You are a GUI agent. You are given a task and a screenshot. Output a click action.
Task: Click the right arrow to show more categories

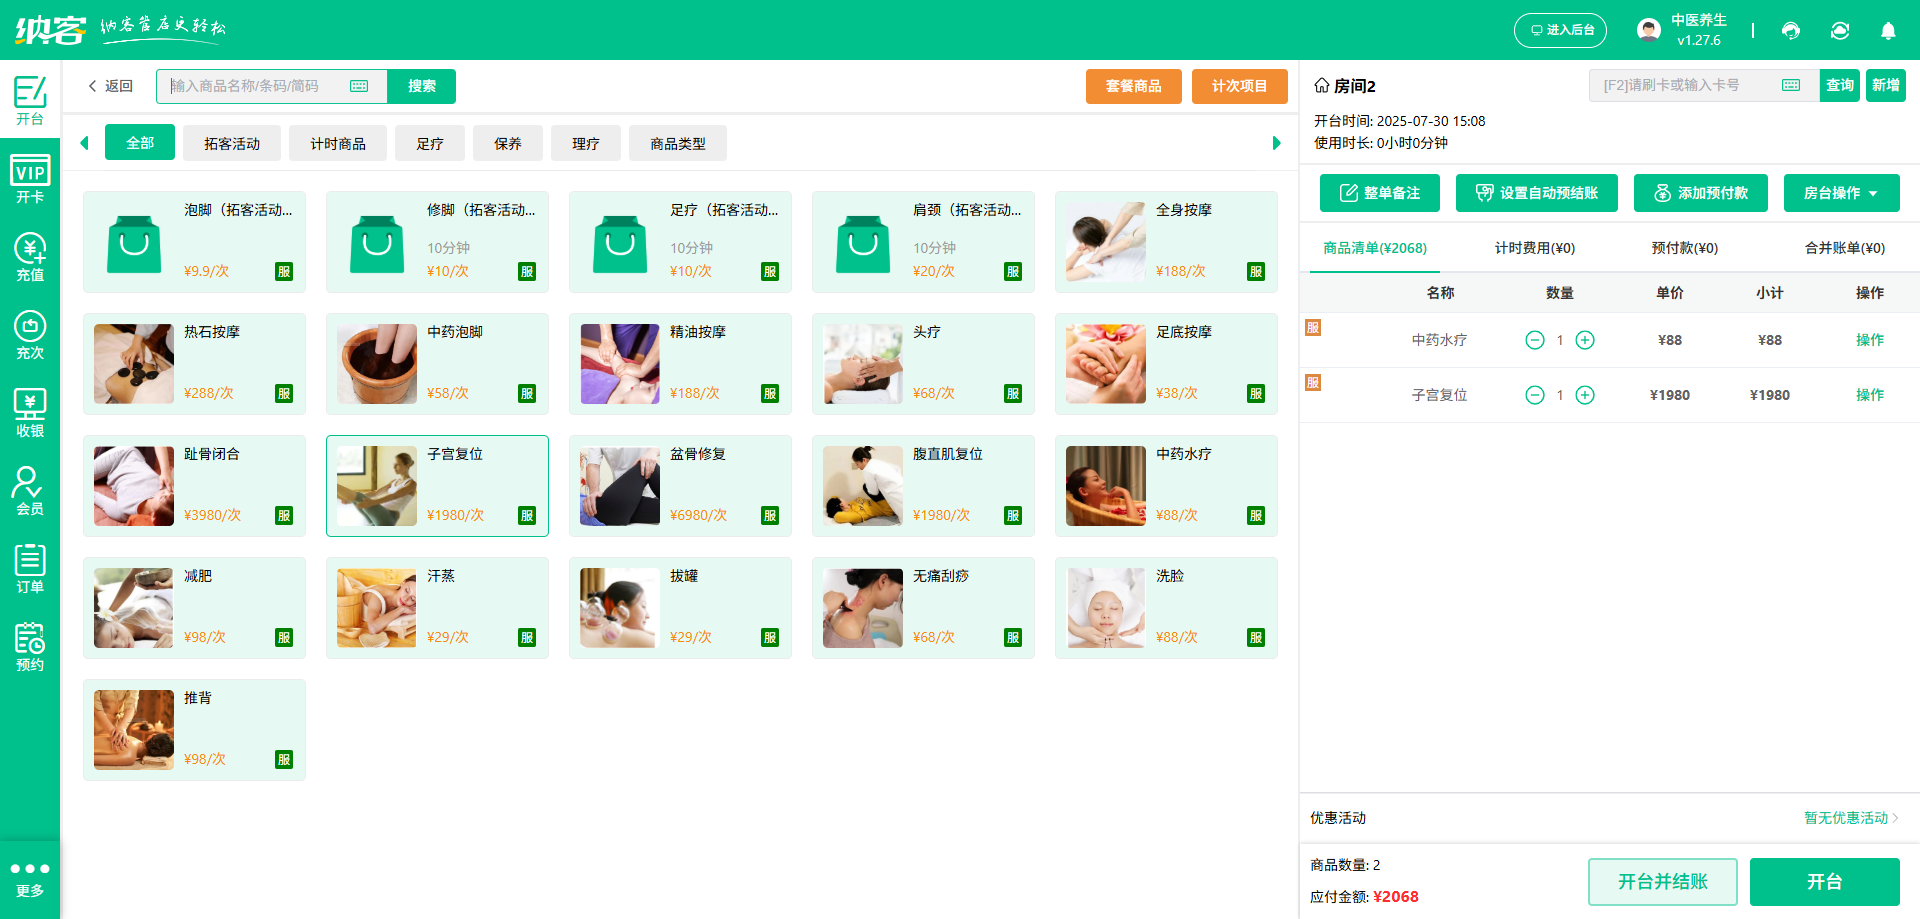pyautogui.click(x=1275, y=142)
